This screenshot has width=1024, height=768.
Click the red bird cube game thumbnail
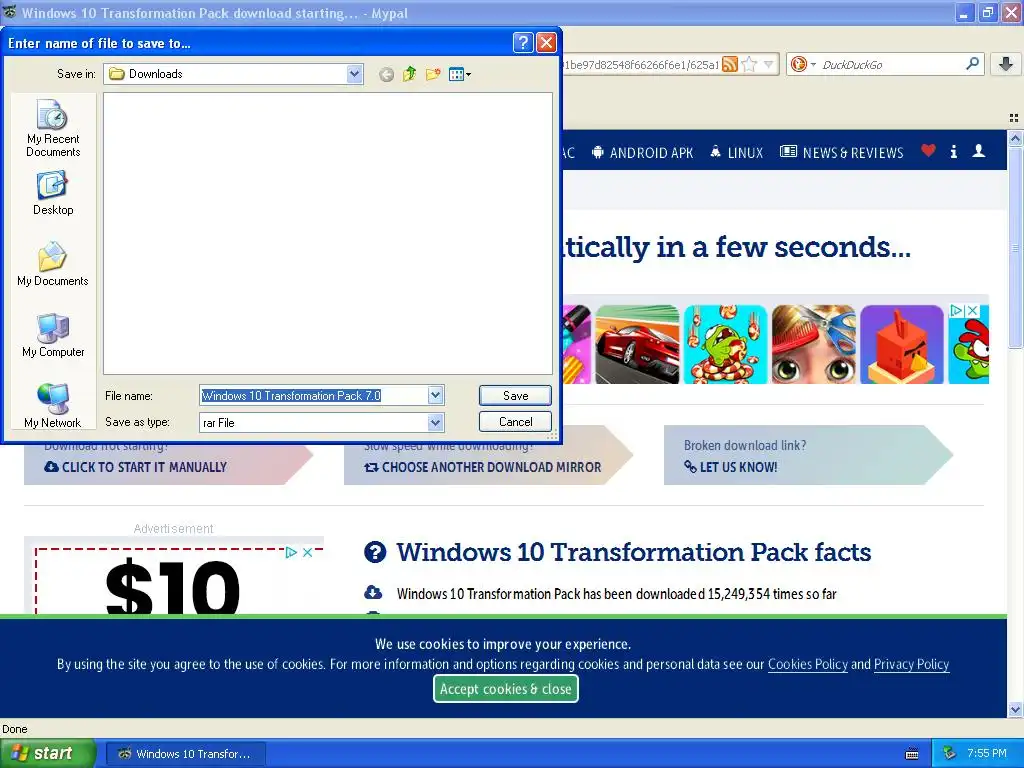(901, 344)
